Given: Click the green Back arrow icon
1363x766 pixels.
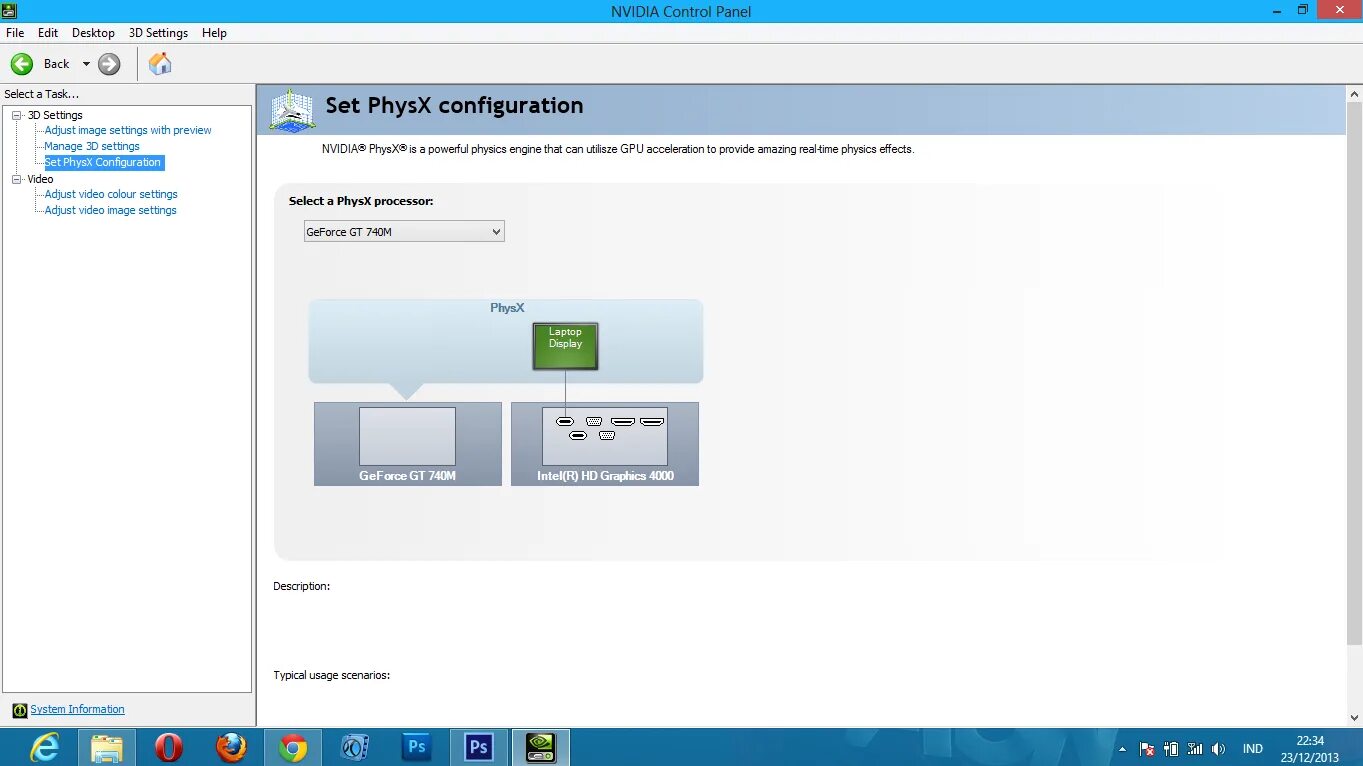Looking at the screenshot, I should tap(22, 64).
